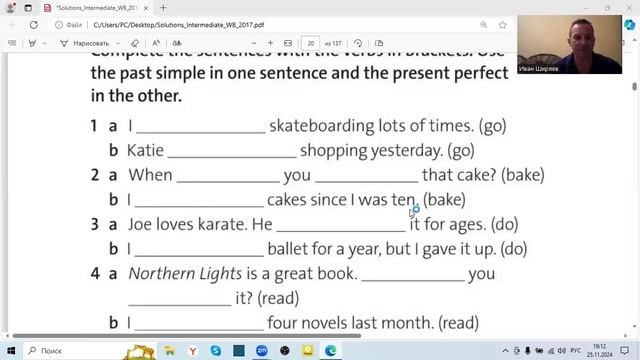Close the Solutions_Intermediate_WB tab
Image resolution: width=640 pixels, height=360 pixels.
[146, 8]
